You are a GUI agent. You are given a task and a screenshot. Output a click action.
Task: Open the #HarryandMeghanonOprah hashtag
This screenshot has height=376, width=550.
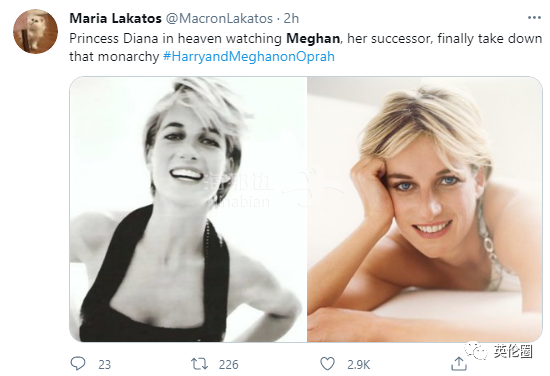click(249, 56)
